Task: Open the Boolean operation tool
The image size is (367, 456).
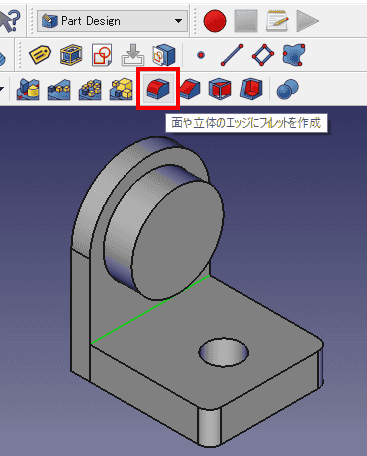Action: tap(287, 89)
